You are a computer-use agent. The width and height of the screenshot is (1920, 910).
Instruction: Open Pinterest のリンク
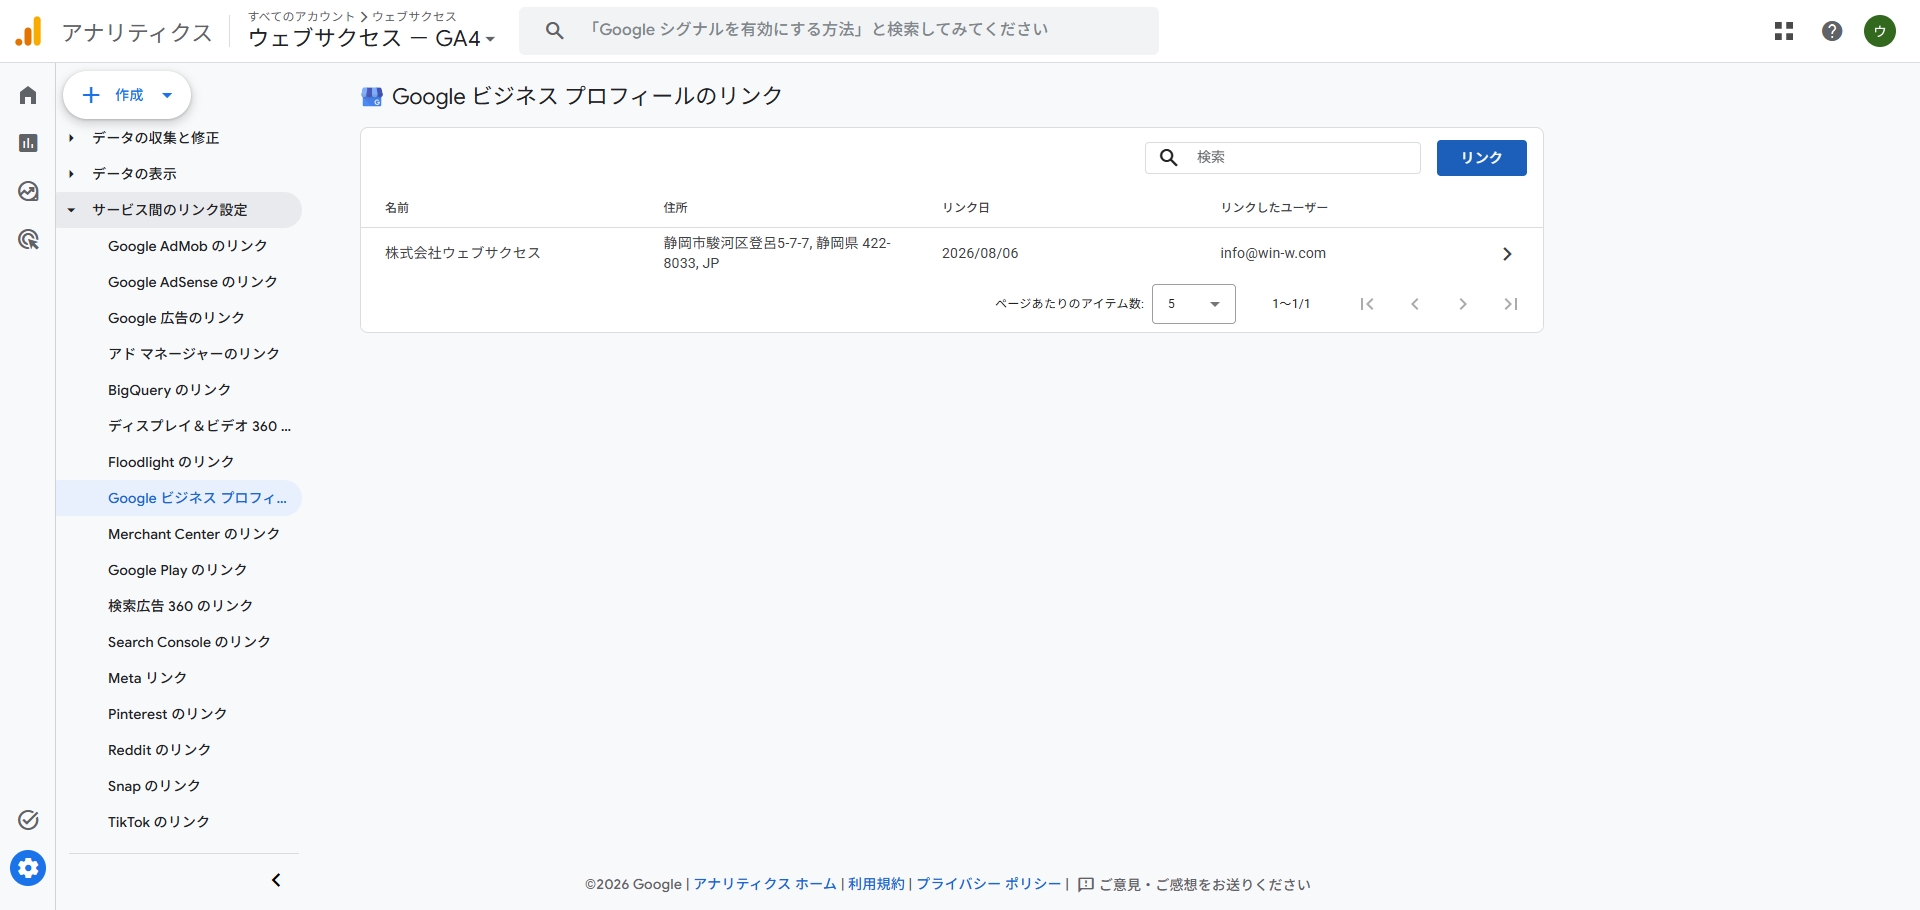(168, 714)
